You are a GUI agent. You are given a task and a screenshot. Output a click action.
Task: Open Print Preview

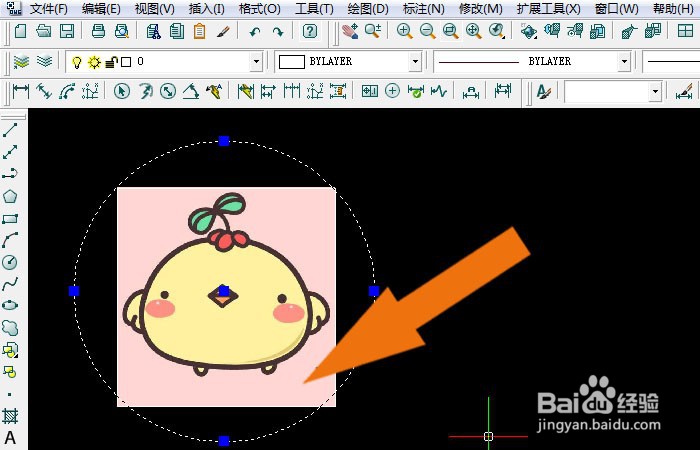coord(121,31)
